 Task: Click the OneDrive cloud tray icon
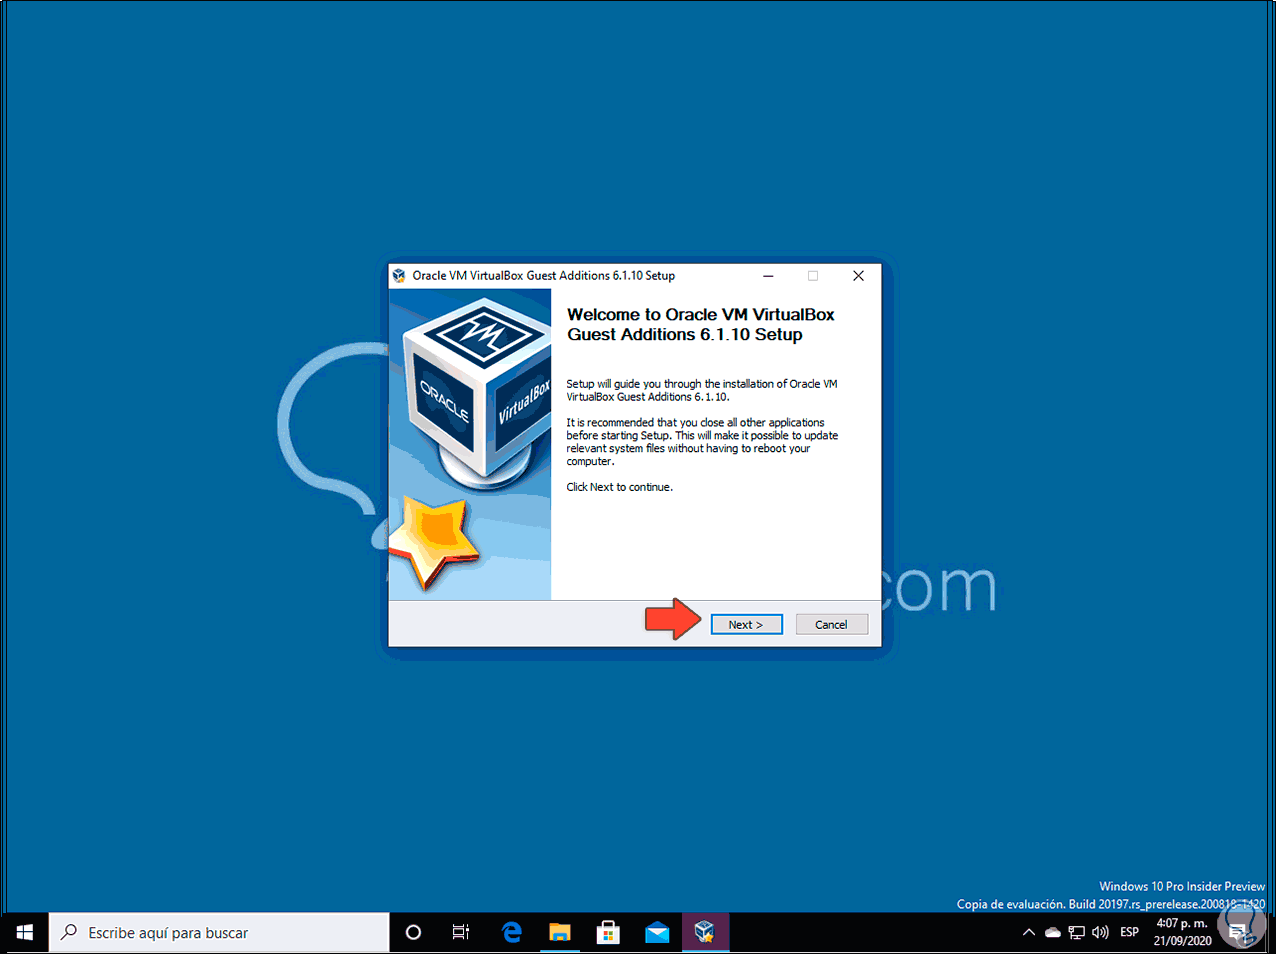pos(1053,932)
